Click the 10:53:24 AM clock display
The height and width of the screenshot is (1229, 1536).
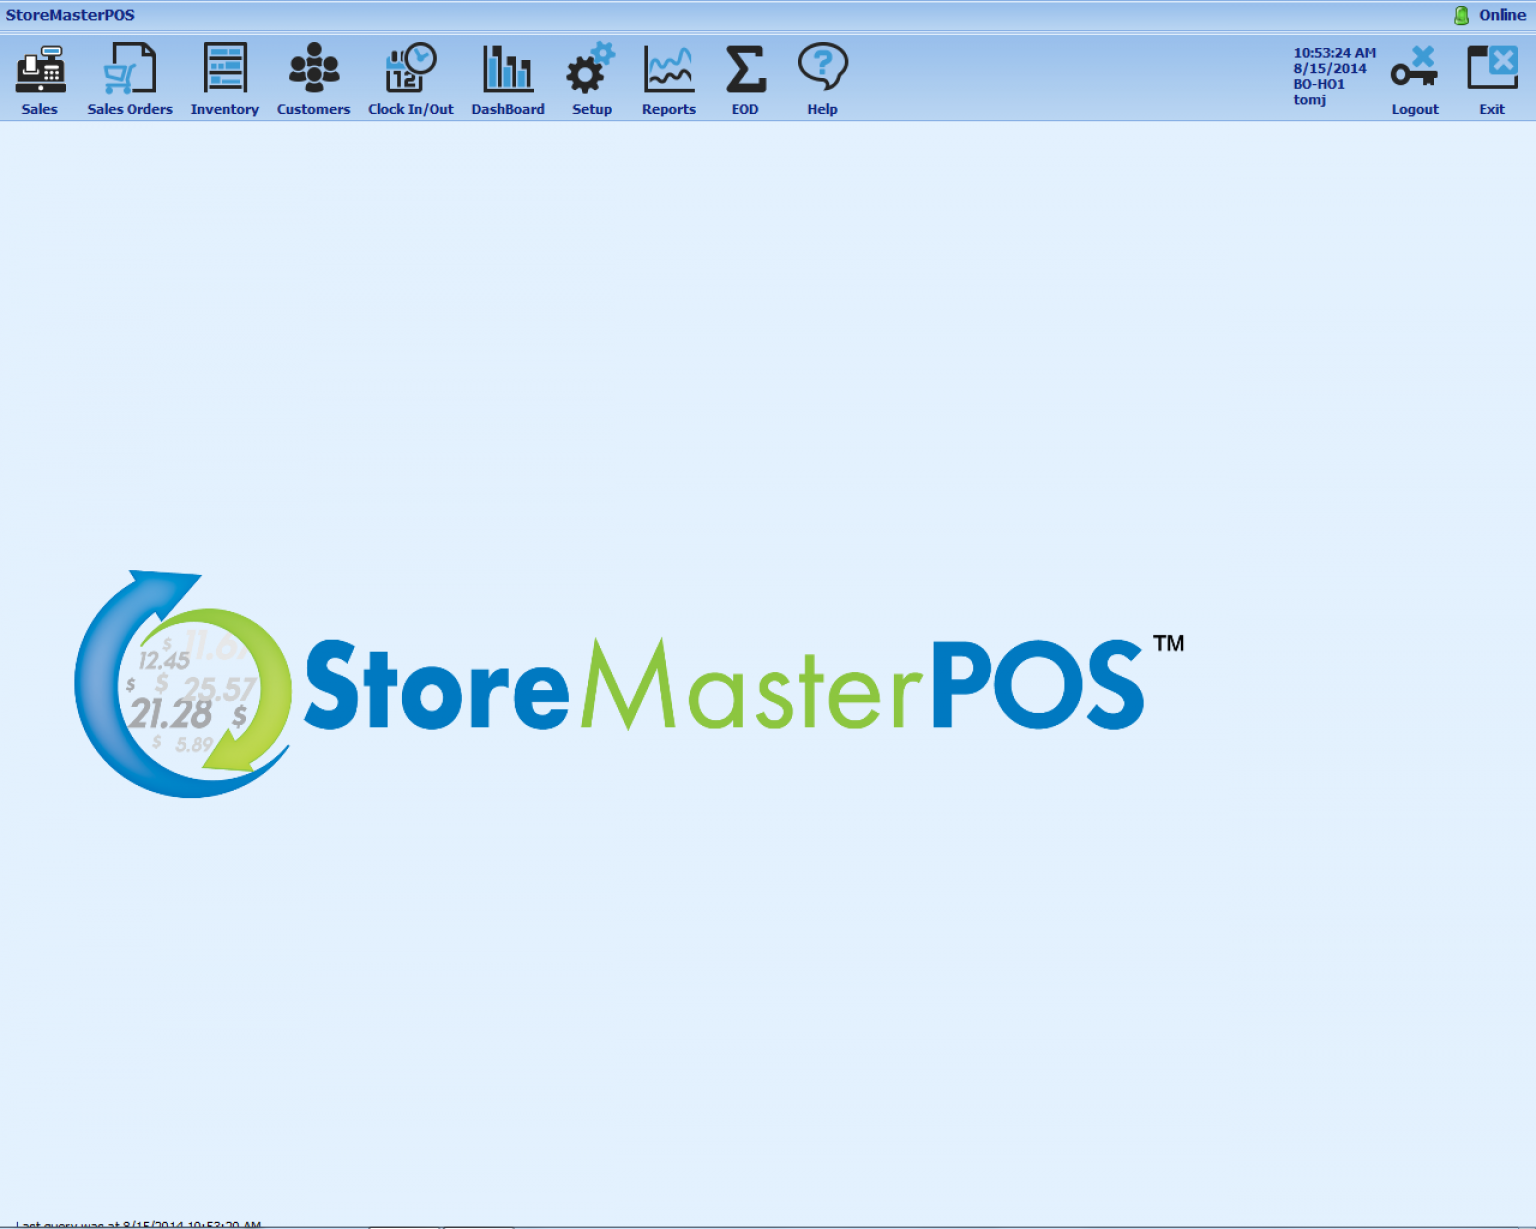(x=1334, y=52)
